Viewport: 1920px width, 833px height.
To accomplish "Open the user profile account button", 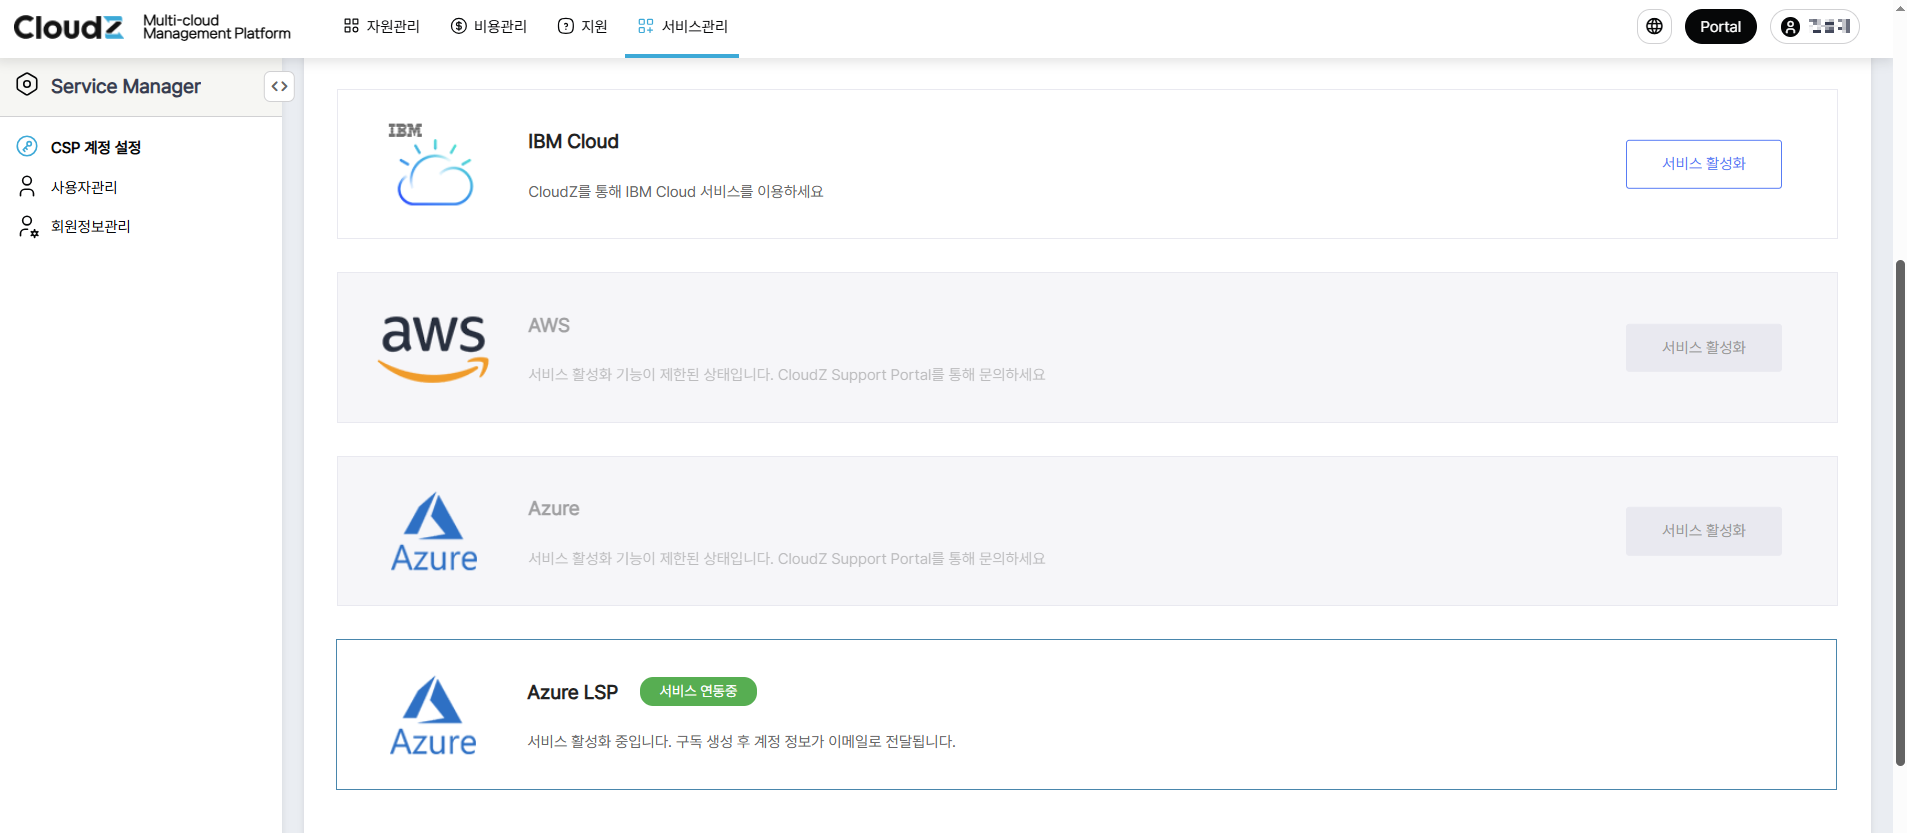I will (1814, 27).
